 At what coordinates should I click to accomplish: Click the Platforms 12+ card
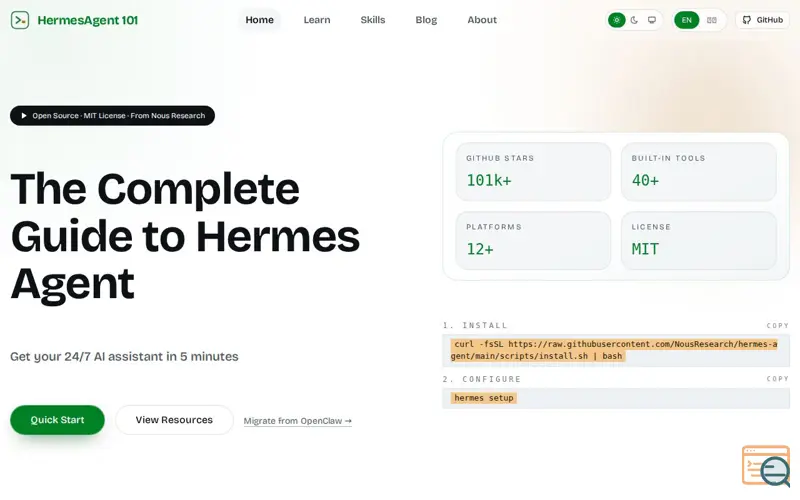coord(533,241)
